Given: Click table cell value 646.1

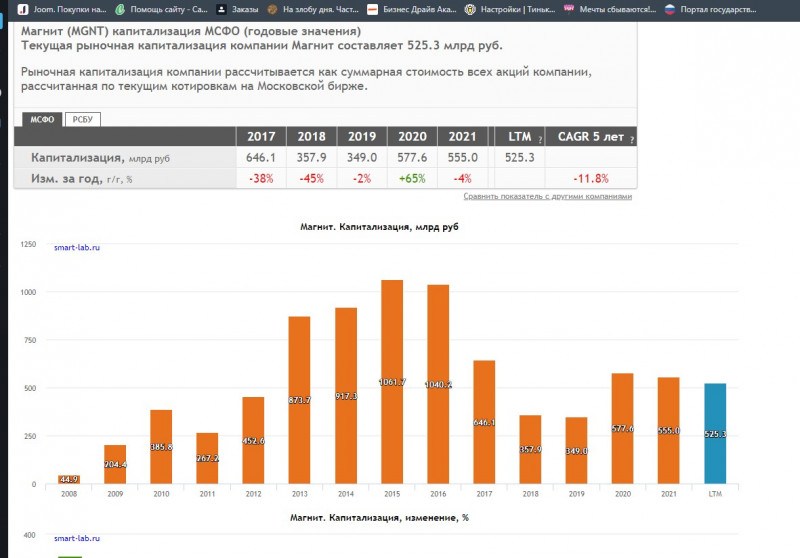Looking at the screenshot, I should [x=261, y=158].
